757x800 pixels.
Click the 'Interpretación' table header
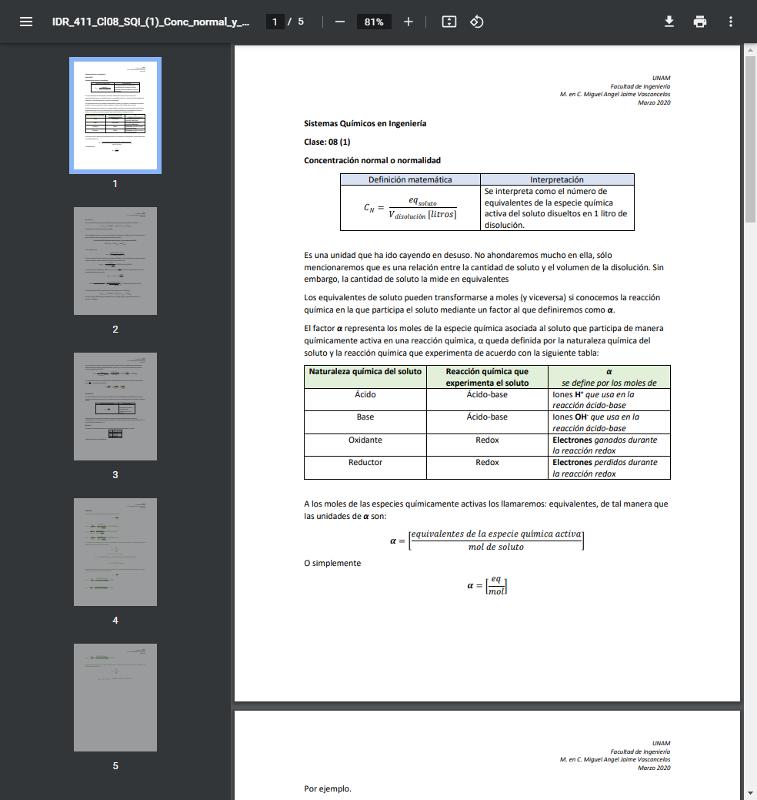click(557, 180)
